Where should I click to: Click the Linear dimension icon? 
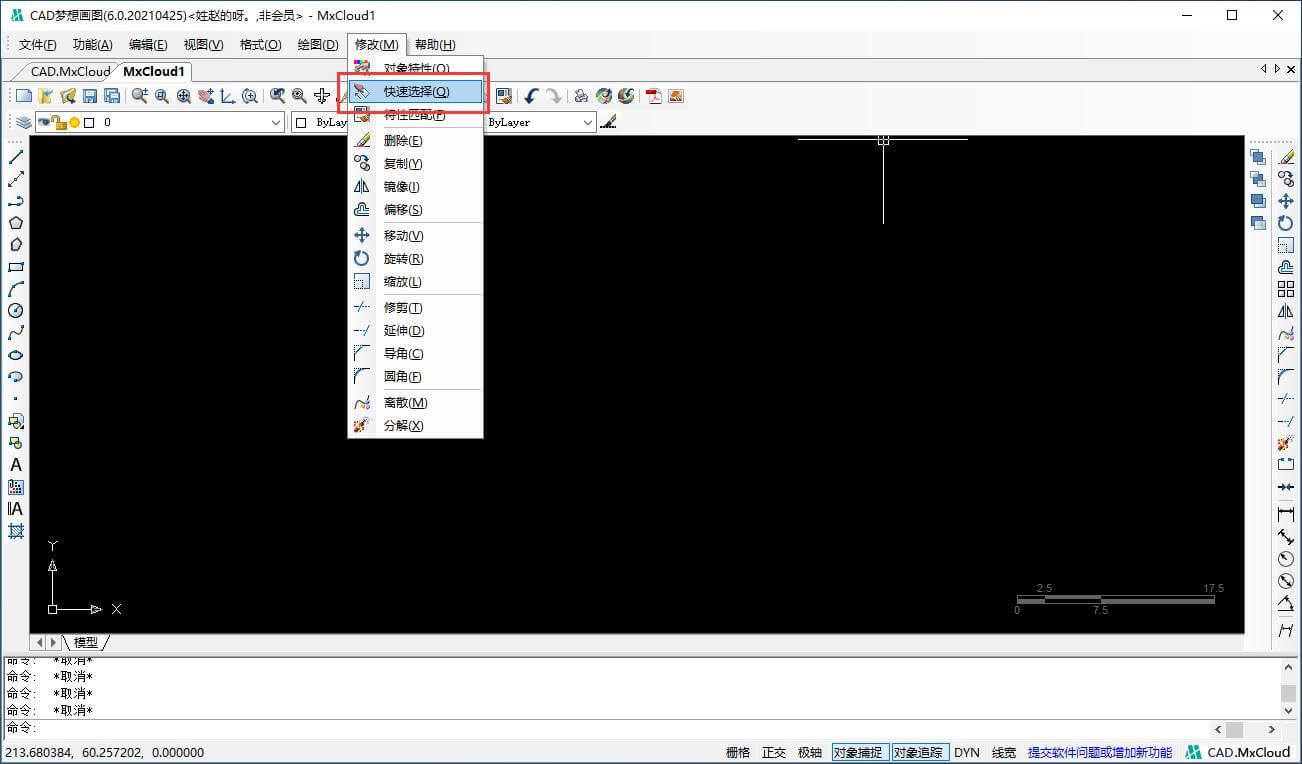point(1286,514)
